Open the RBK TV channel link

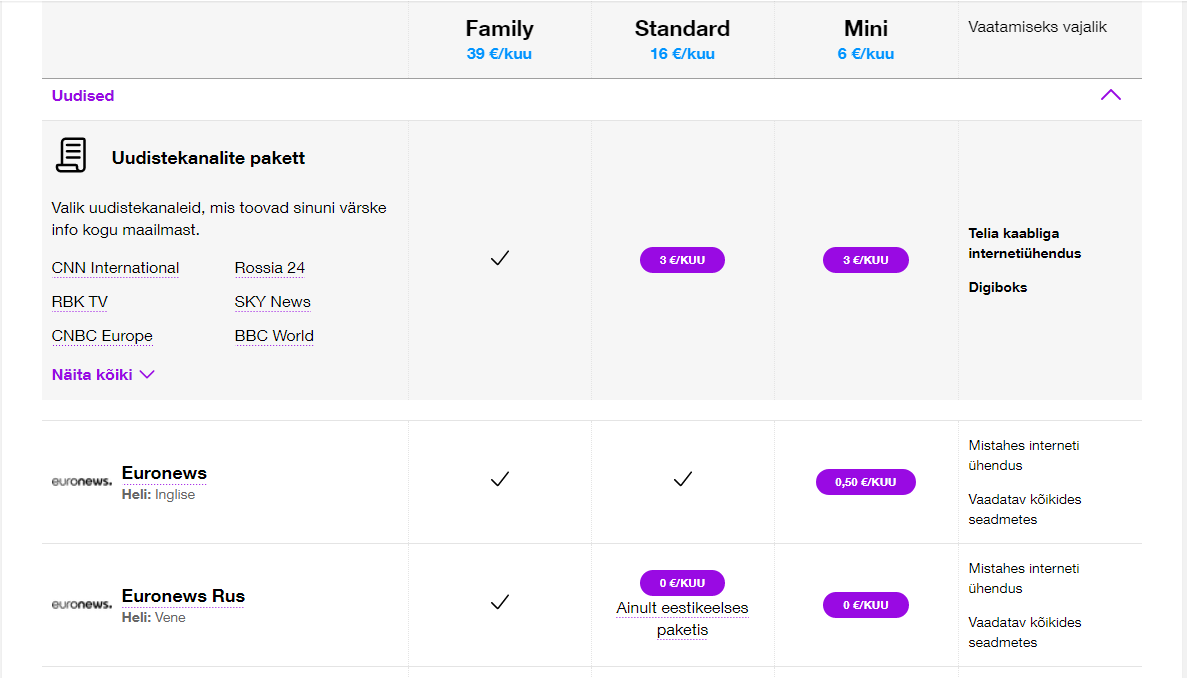(79, 302)
